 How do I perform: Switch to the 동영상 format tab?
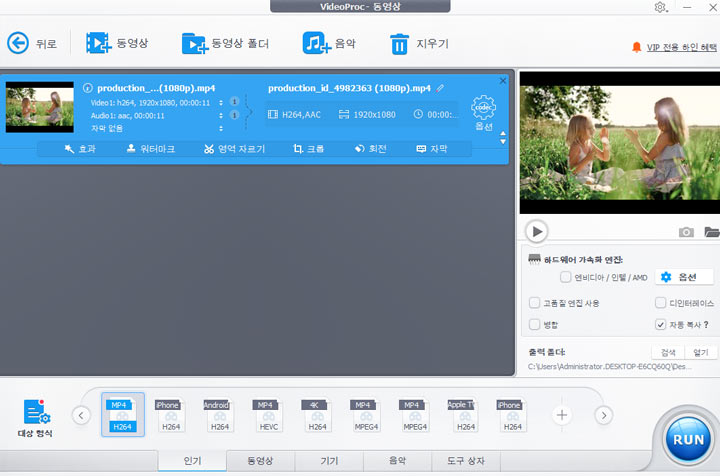pyautogui.click(x=260, y=460)
